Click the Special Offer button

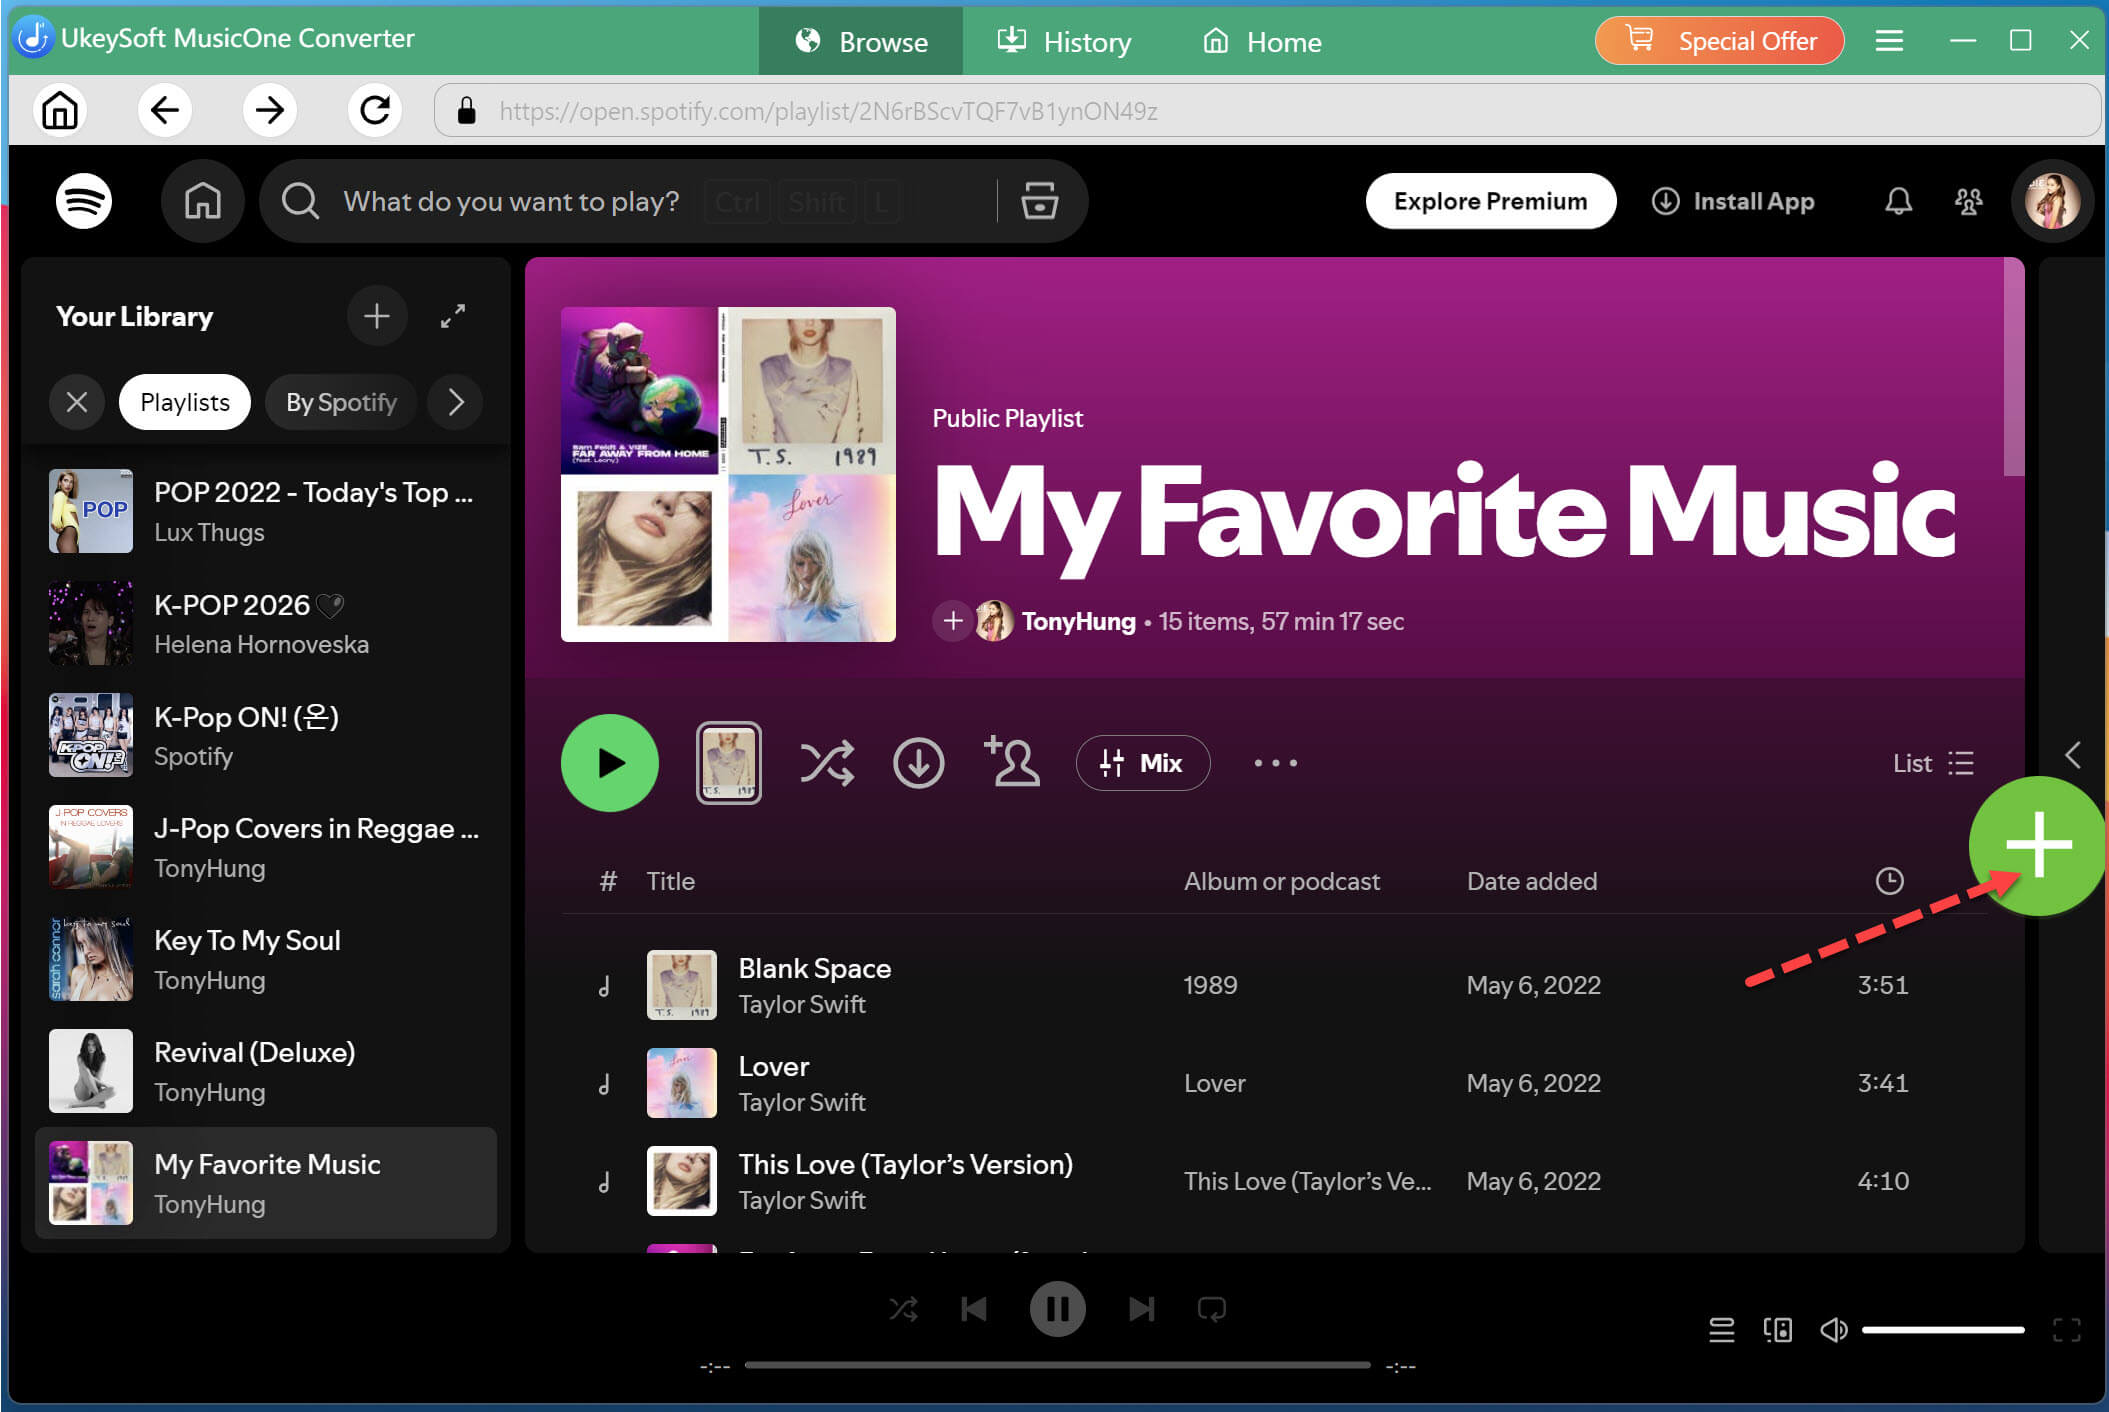point(1720,41)
